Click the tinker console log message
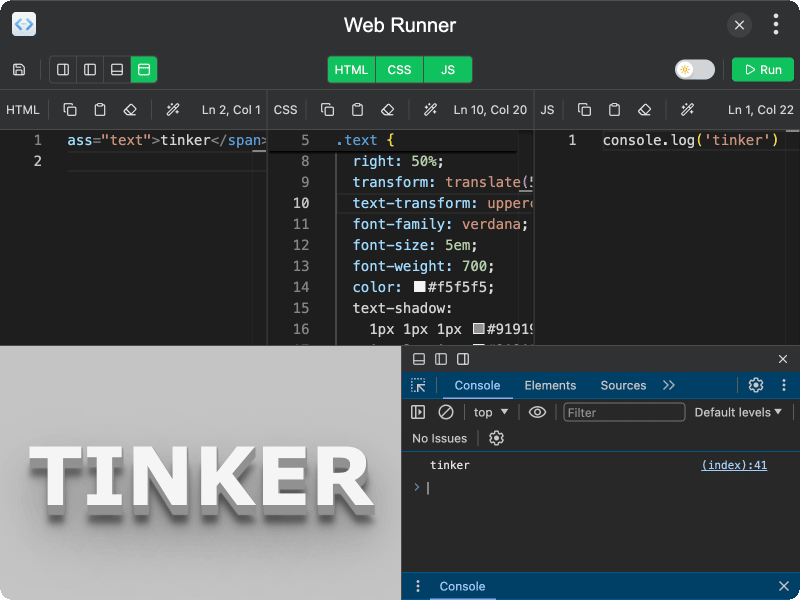This screenshot has width=800, height=600. click(x=449, y=465)
